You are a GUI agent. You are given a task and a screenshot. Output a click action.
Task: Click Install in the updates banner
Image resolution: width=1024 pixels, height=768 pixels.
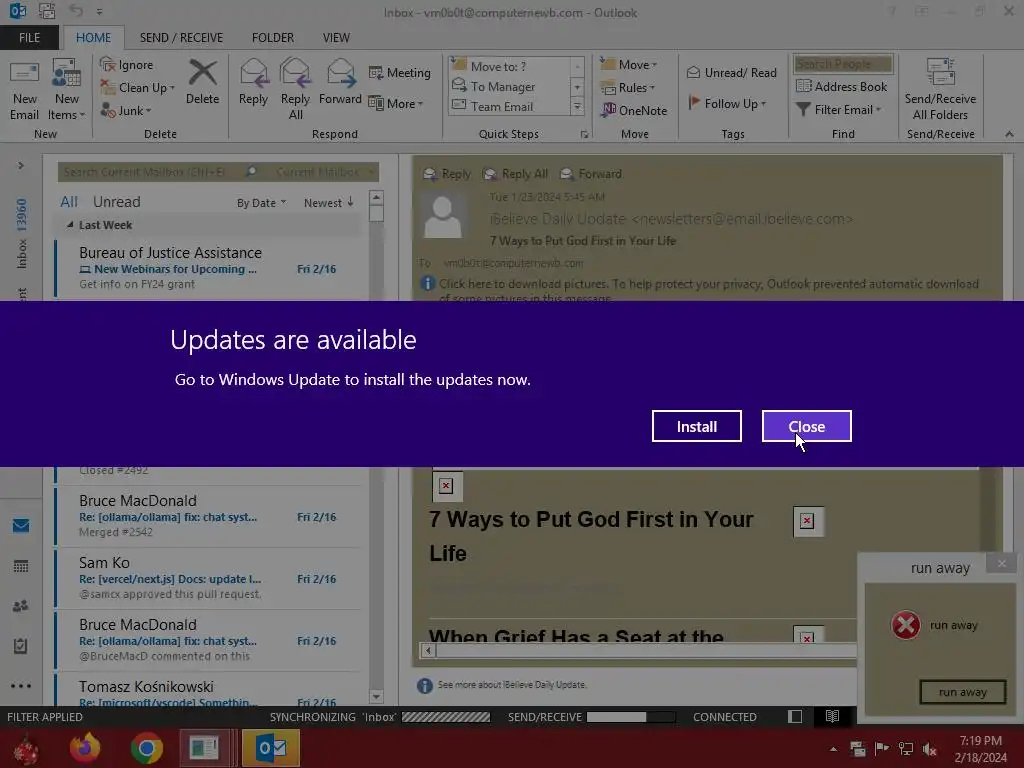pos(697,426)
